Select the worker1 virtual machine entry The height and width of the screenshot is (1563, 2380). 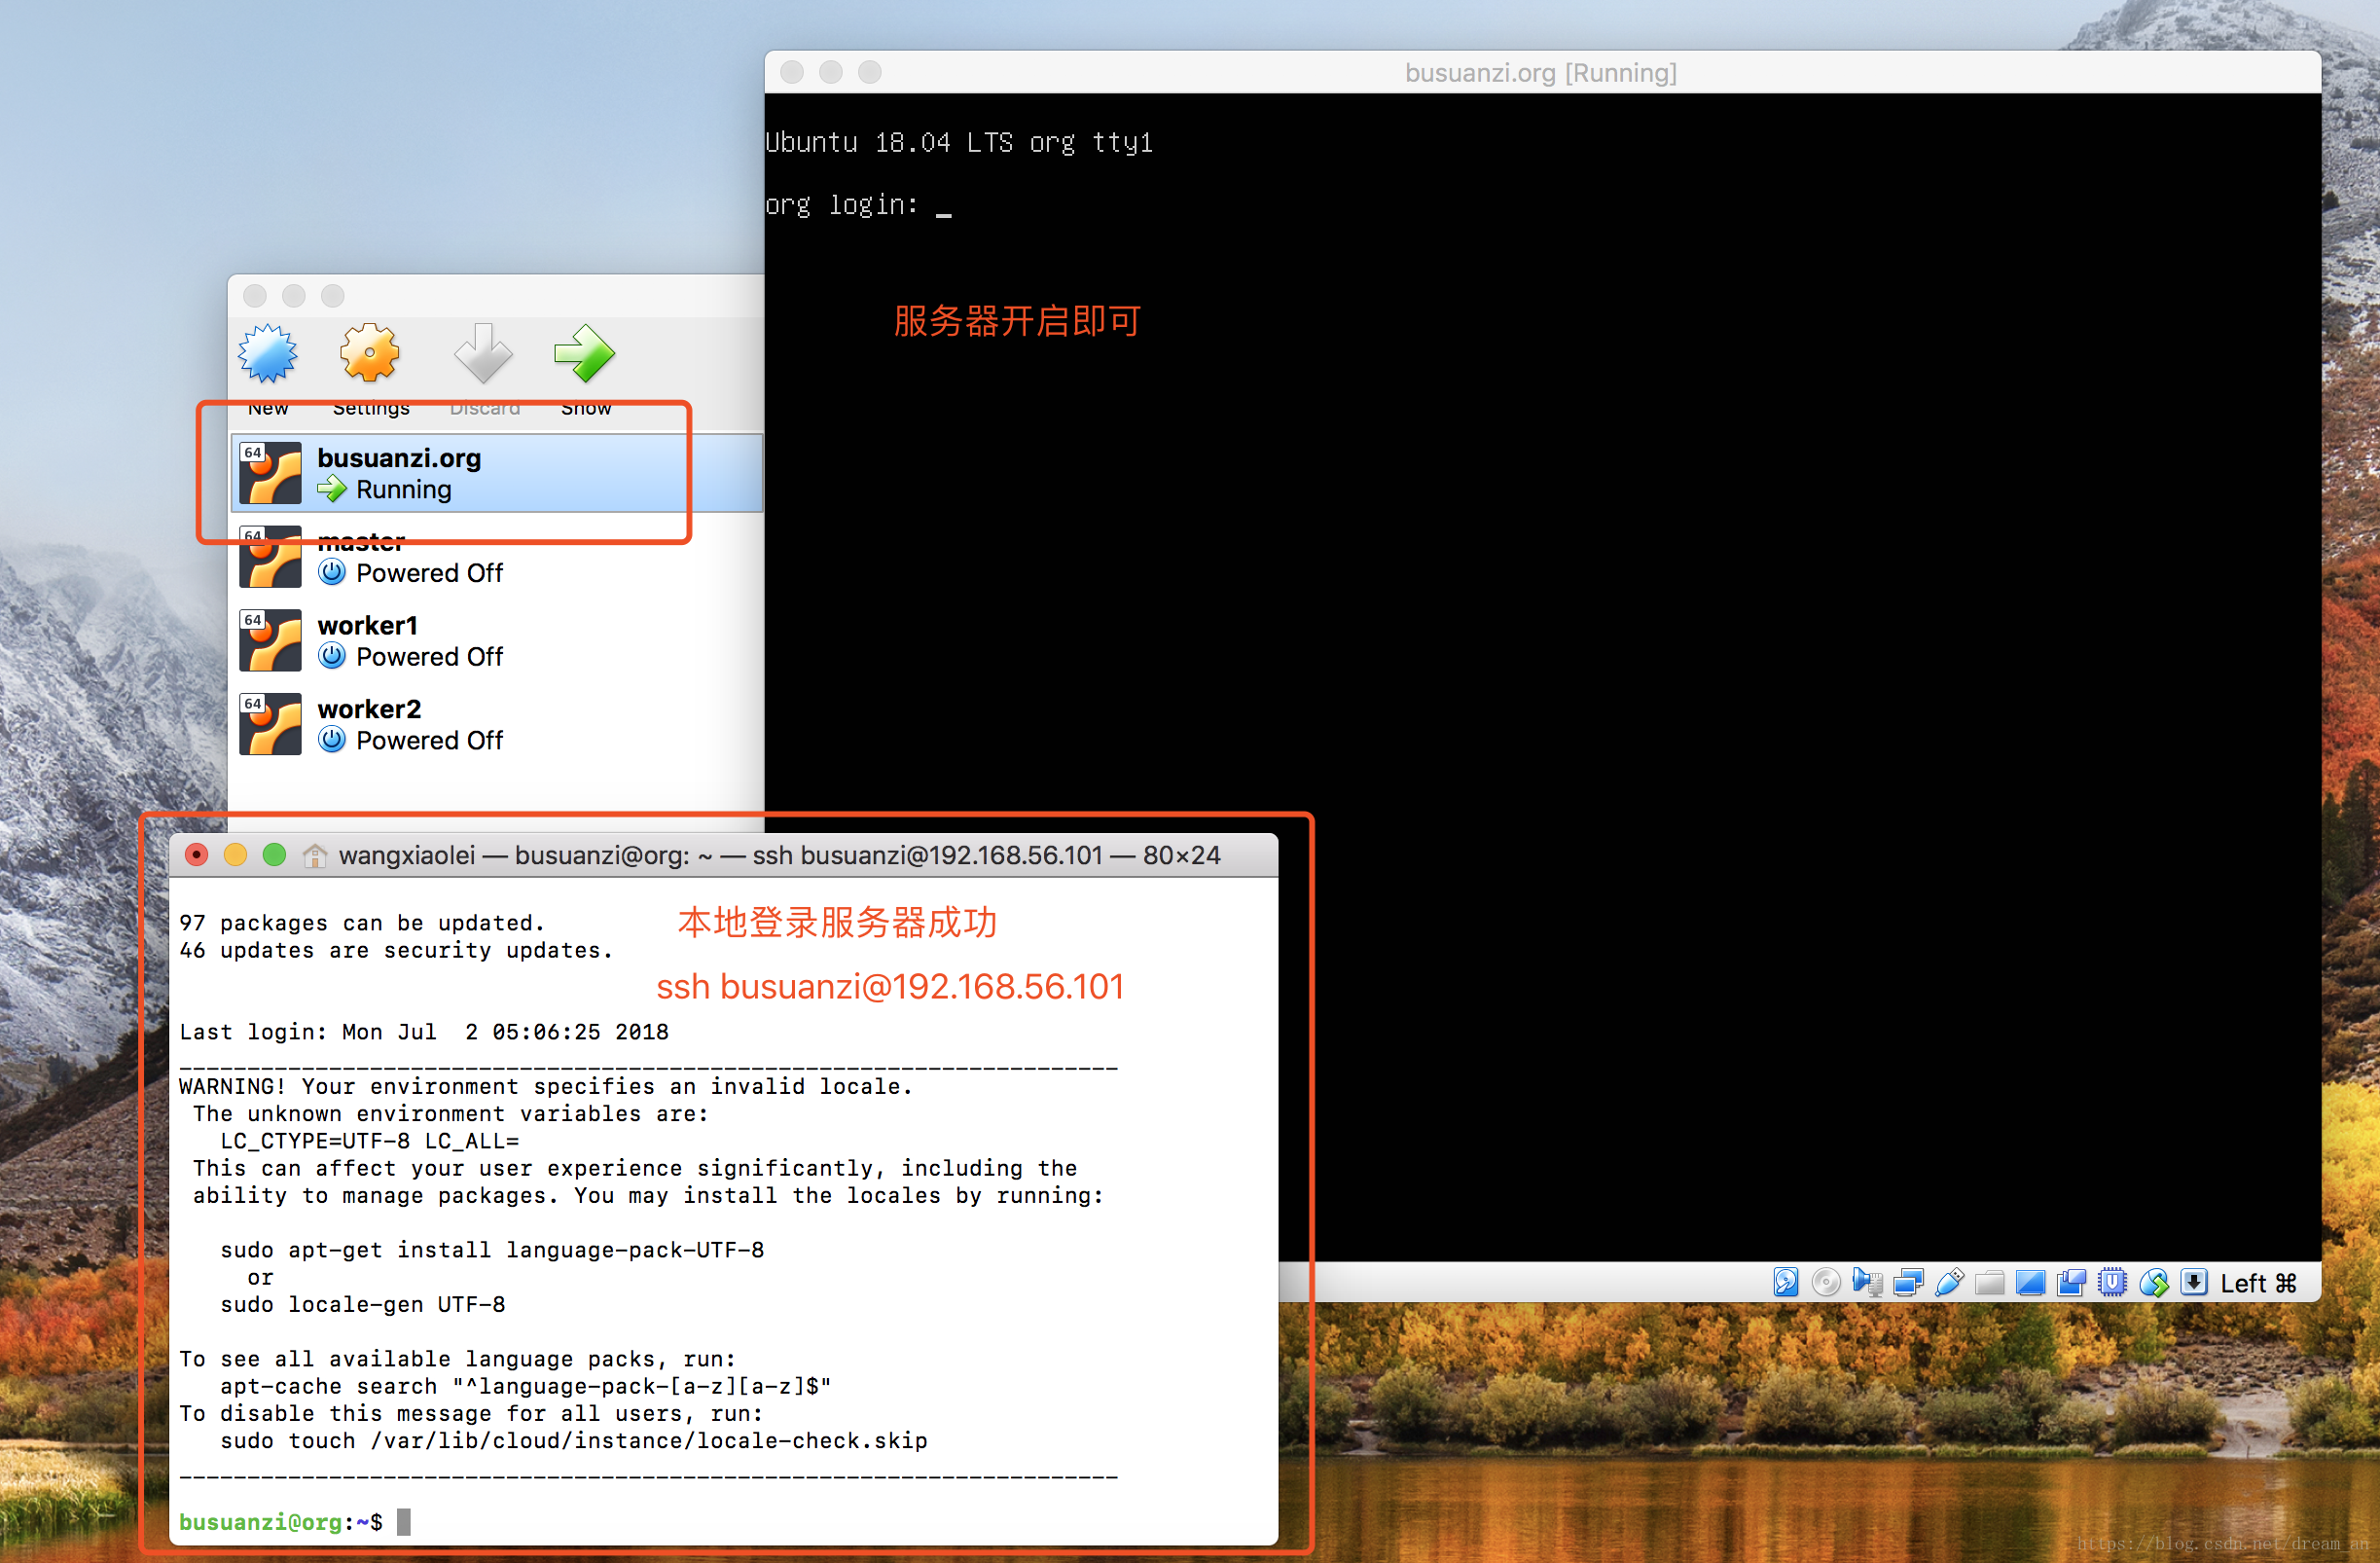[496, 641]
